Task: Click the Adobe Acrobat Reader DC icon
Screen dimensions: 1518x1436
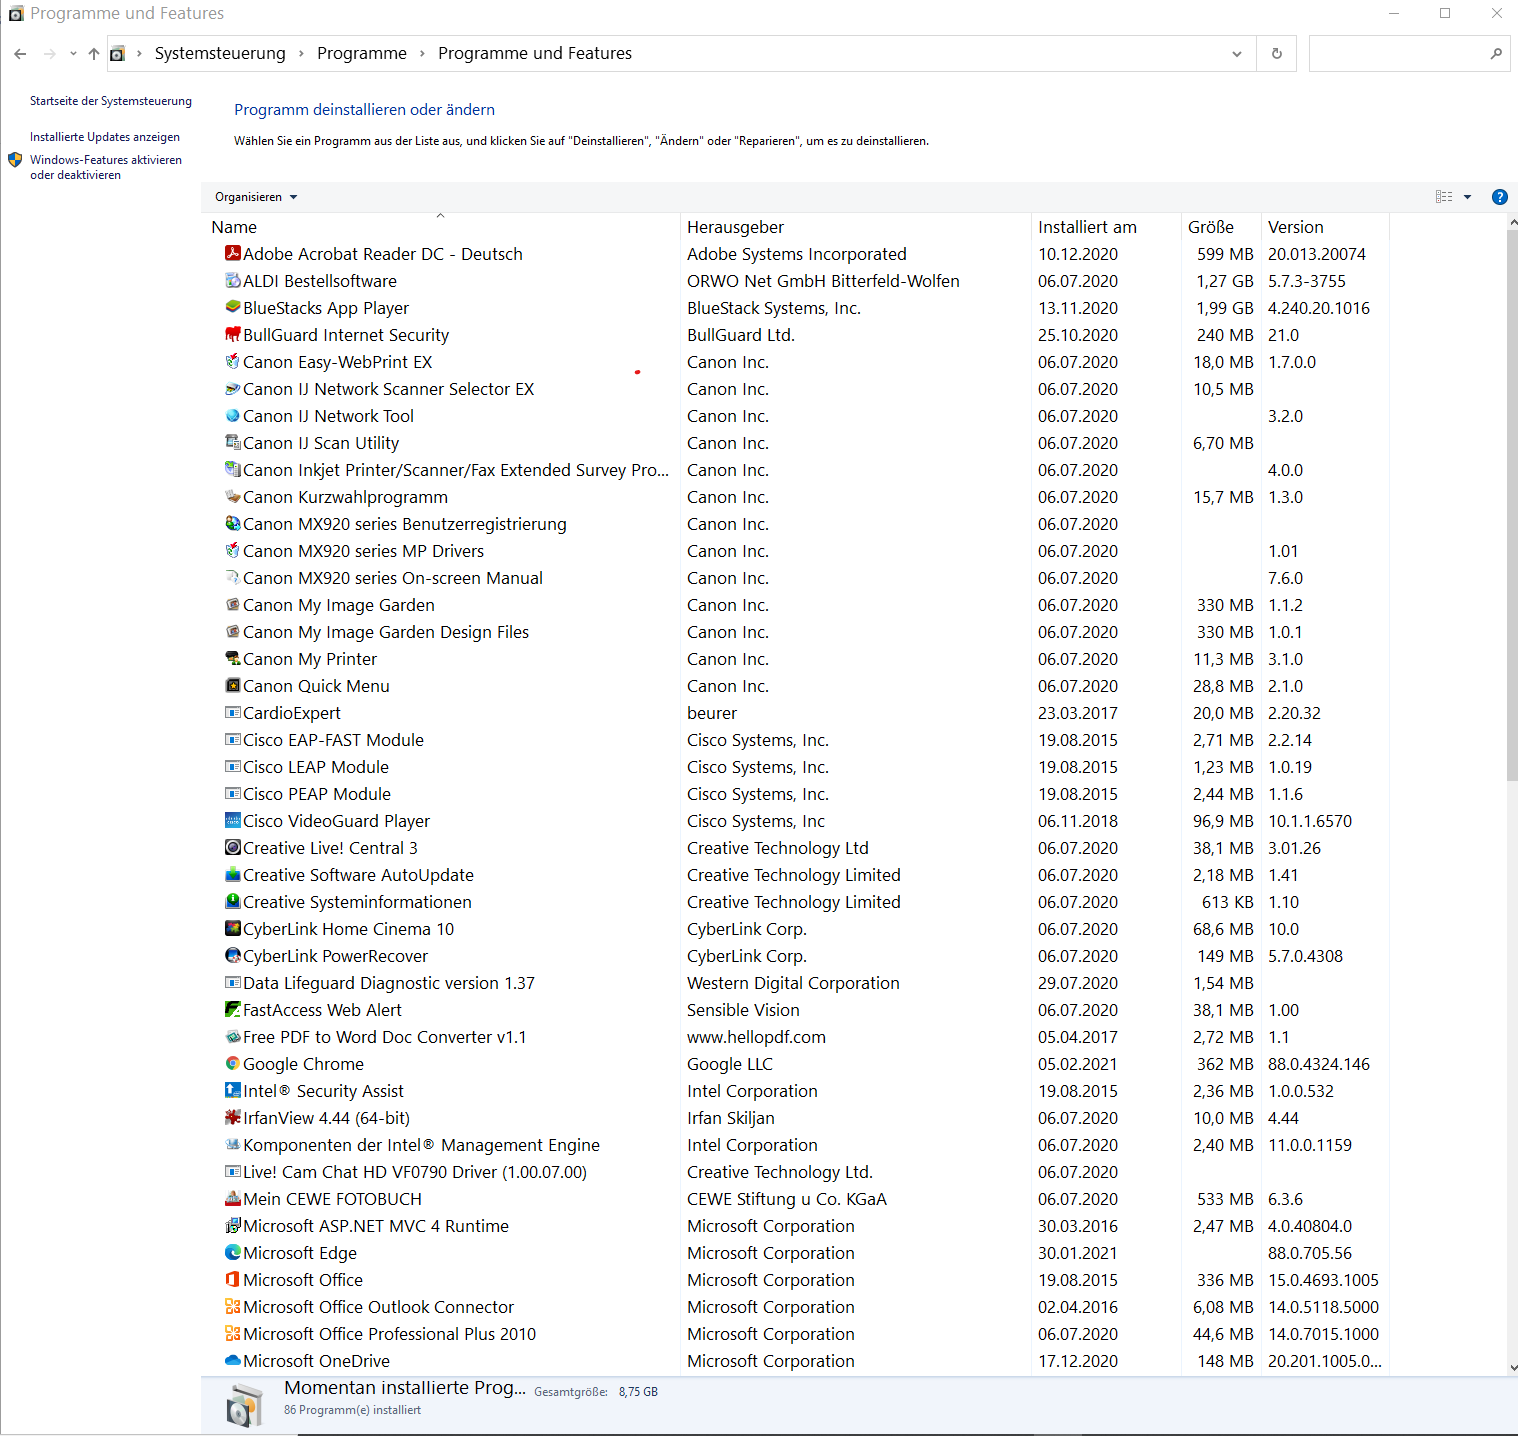Action: (x=233, y=253)
